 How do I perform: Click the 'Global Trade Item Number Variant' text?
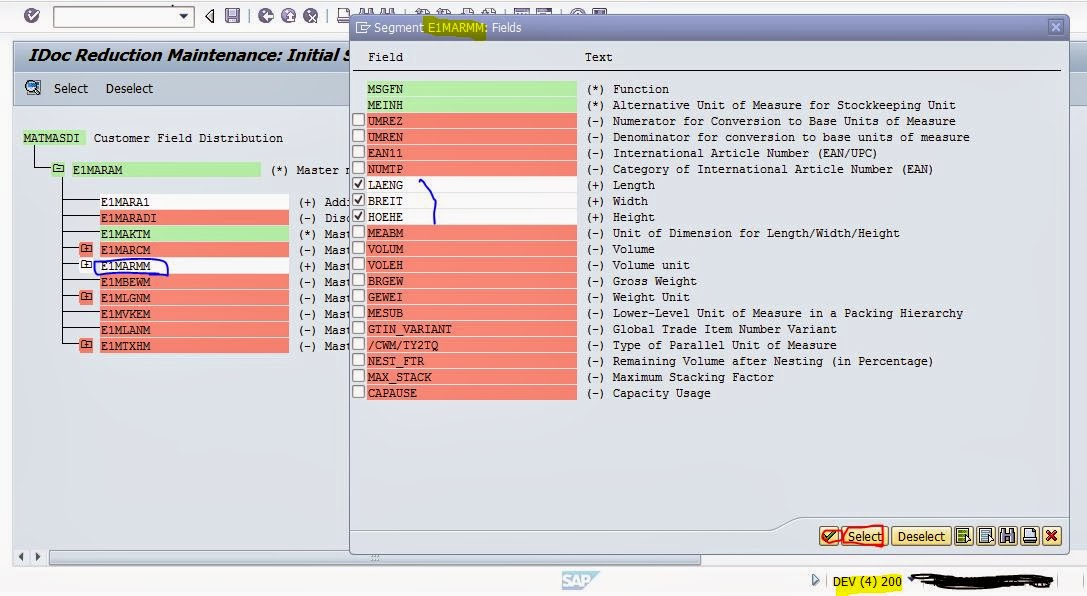724,329
